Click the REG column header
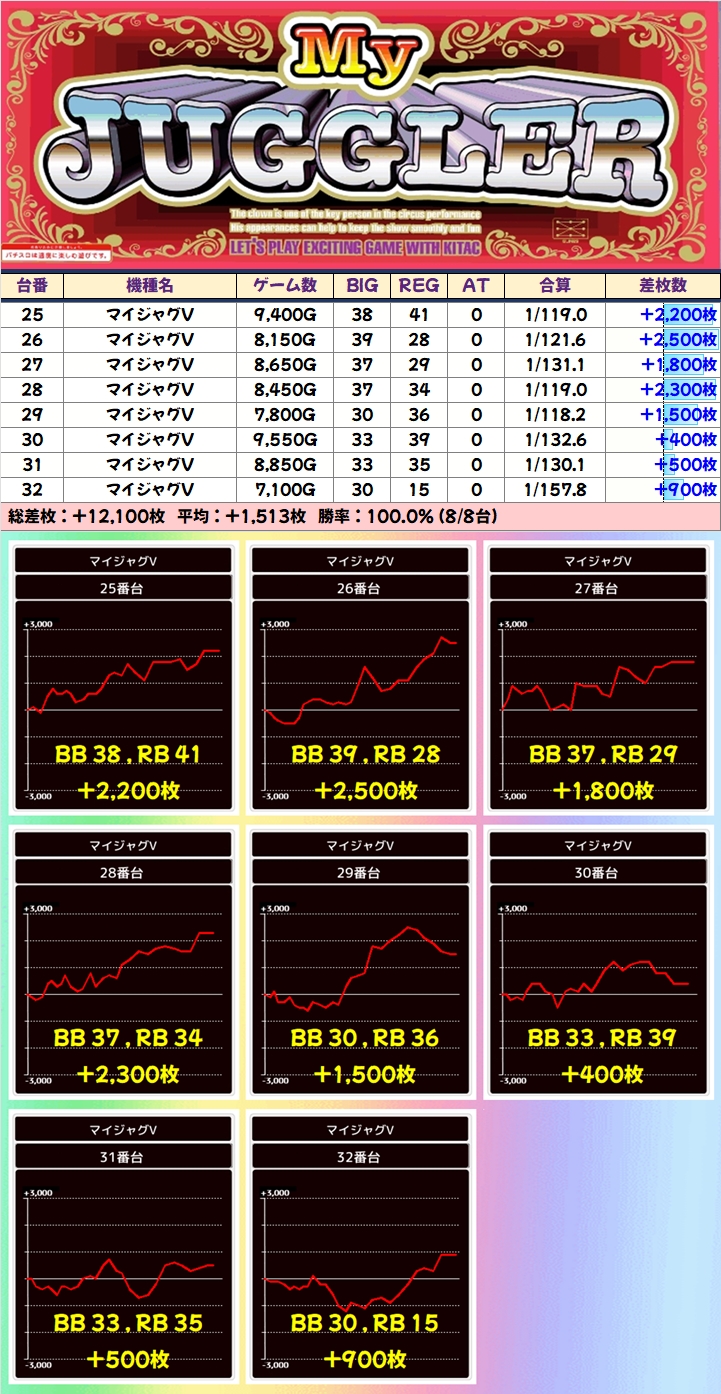The width and height of the screenshot is (721, 1394). click(x=419, y=285)
